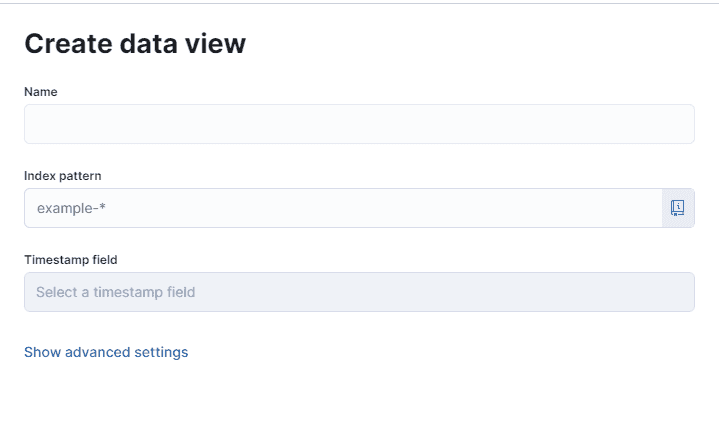The image size is (719, 444).
Task: Click the 'Create data view' heading
Action: tap(135, 43)
